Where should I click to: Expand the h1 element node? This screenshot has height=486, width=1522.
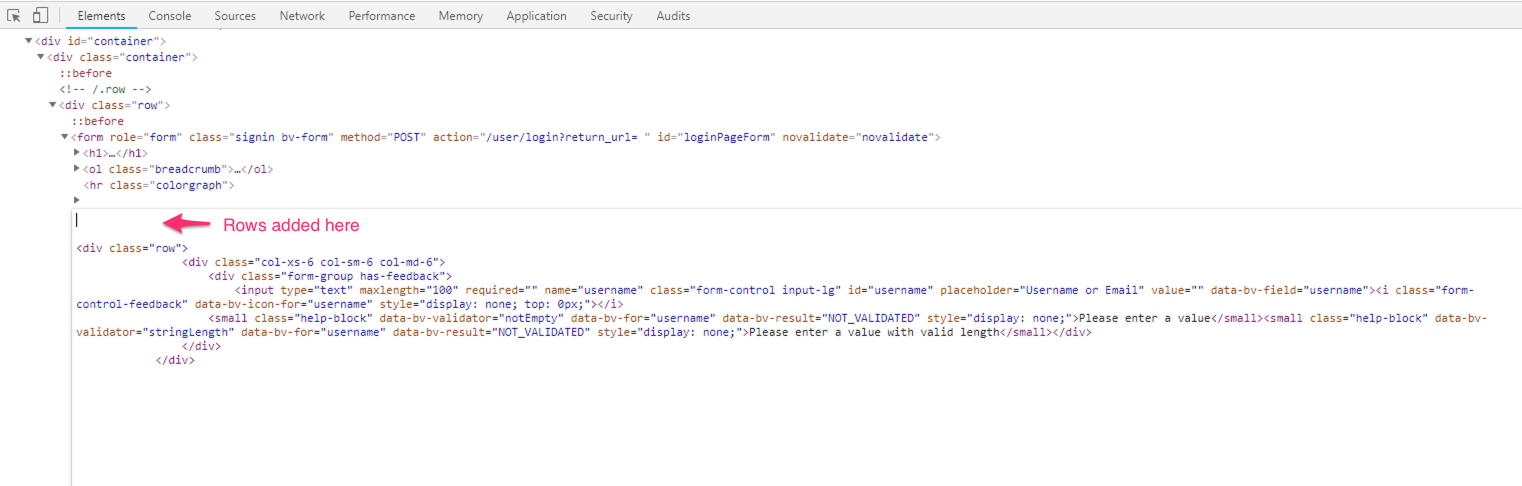click(x=77, y=153)
